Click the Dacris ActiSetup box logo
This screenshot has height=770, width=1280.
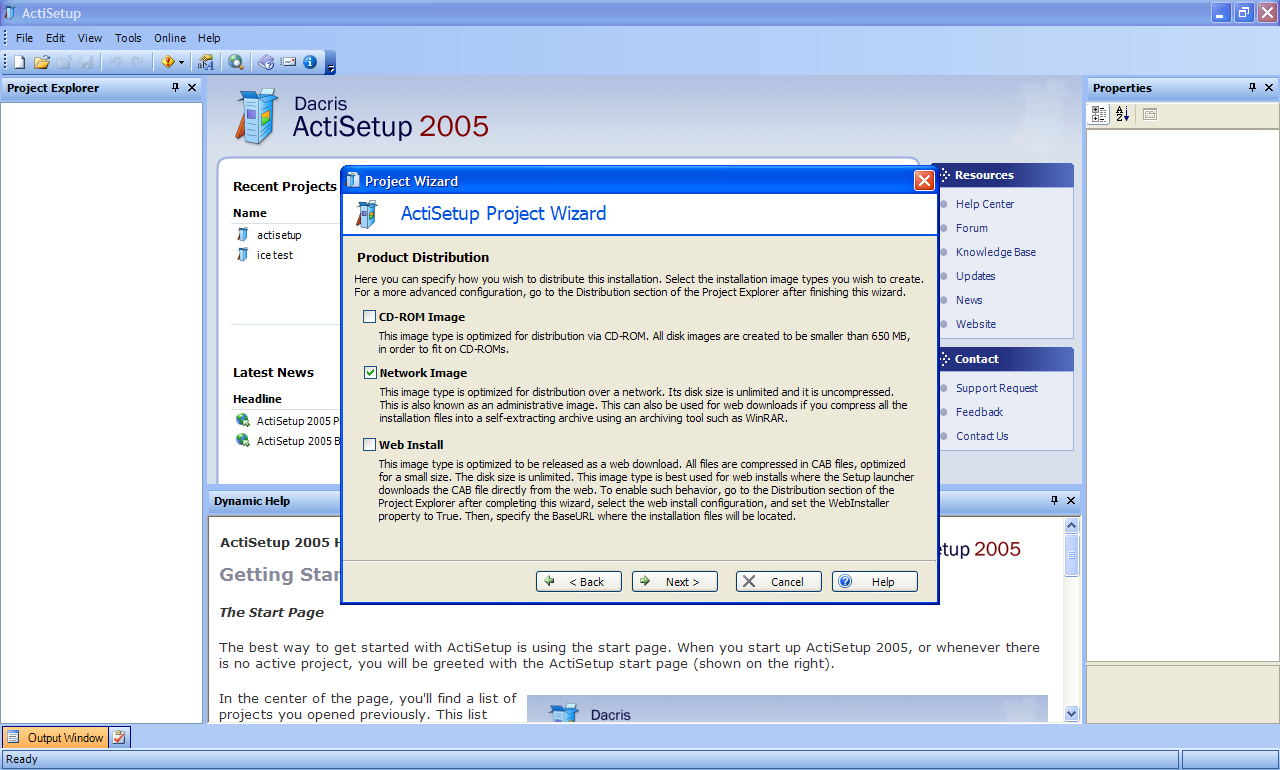coord(256,116)
